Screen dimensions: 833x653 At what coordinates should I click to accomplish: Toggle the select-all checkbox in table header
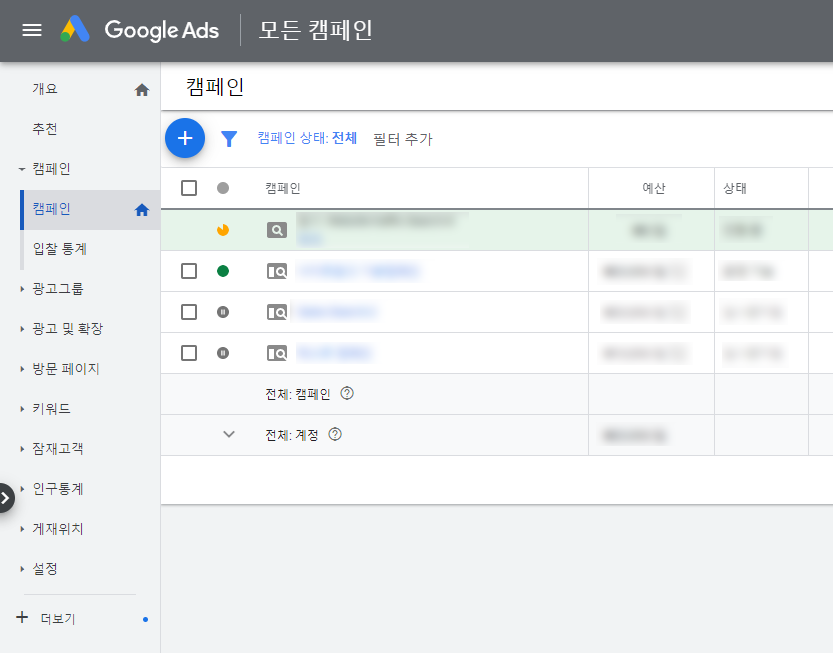[189, 188]
